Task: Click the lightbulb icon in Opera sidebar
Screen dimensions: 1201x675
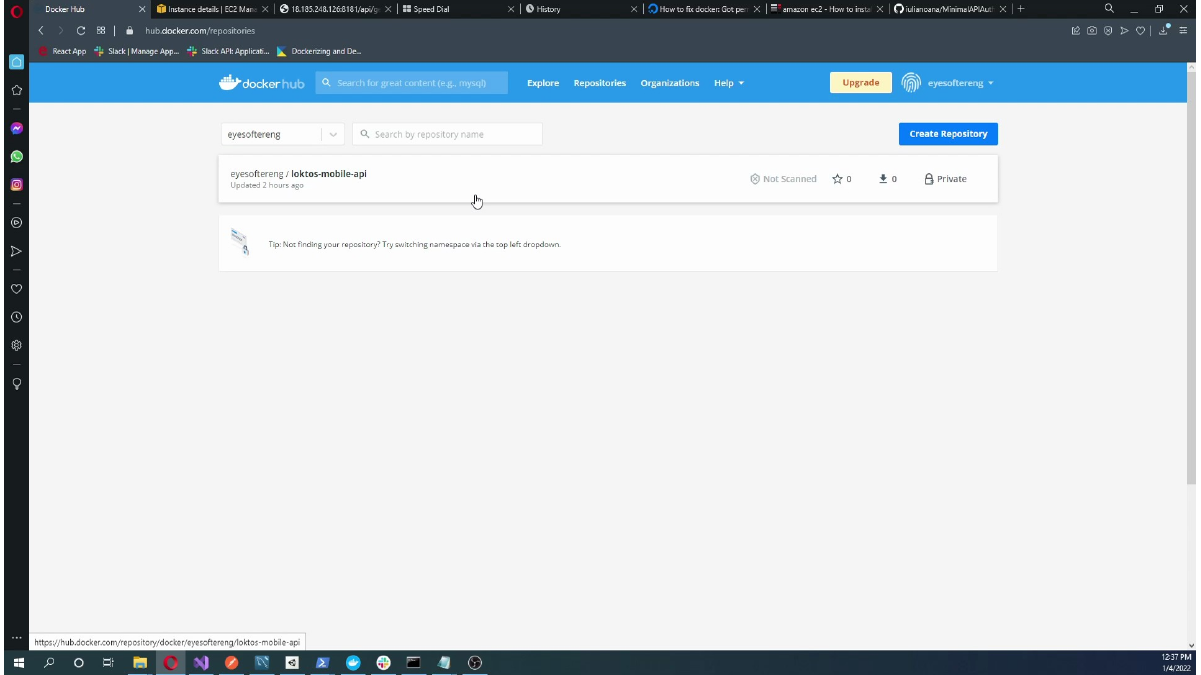Action: pos(16,383)
